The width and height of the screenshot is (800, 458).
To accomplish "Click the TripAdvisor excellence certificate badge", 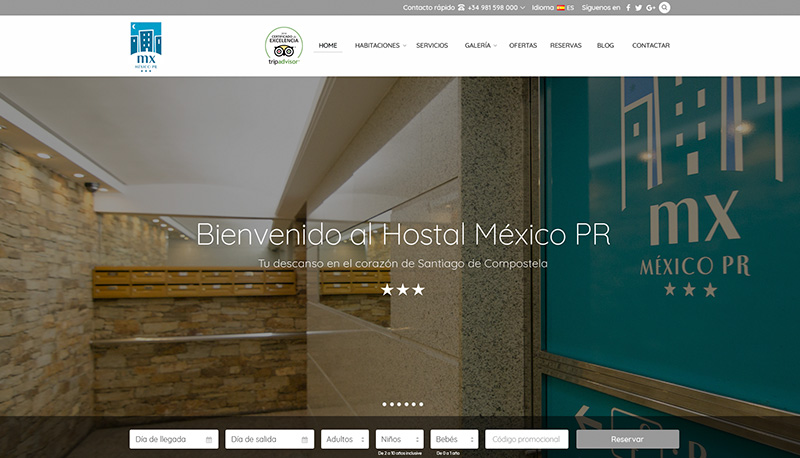I will [283, 46].
